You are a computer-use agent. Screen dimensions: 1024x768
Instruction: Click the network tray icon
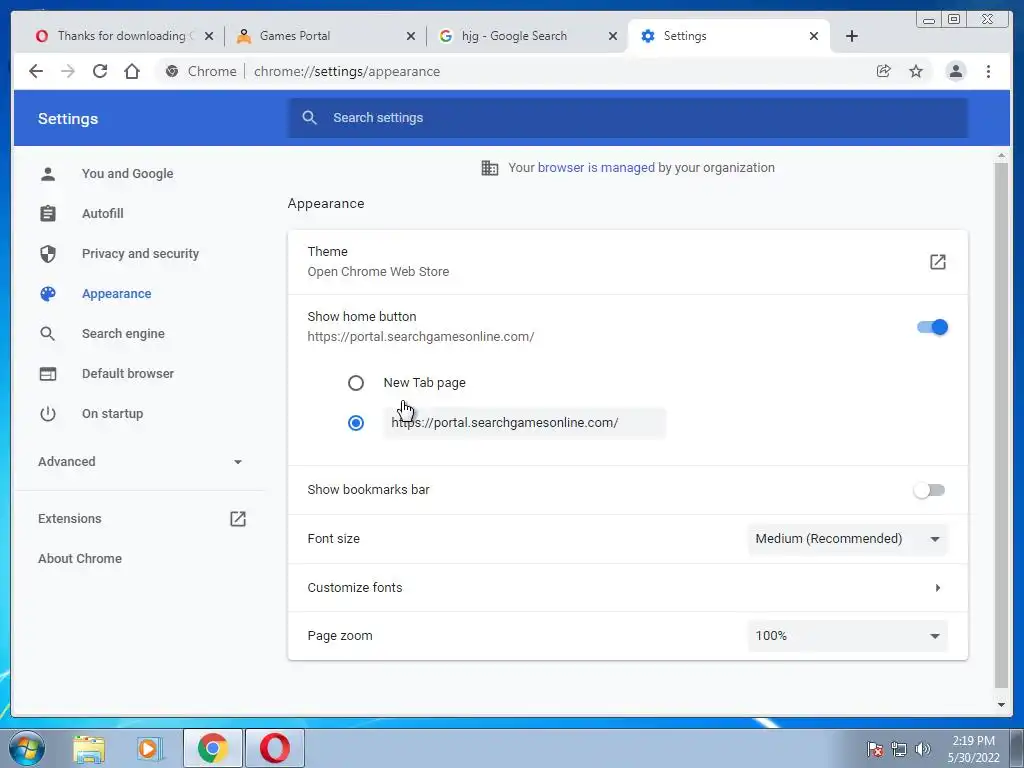point(899,749)
